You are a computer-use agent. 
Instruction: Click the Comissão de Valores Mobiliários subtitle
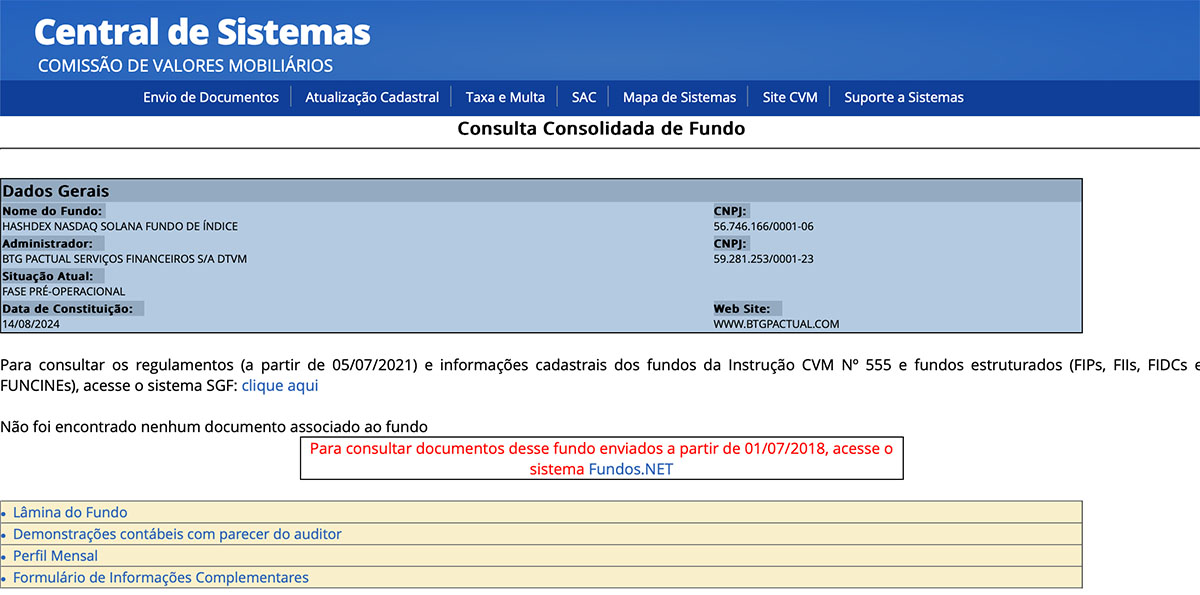185,66
